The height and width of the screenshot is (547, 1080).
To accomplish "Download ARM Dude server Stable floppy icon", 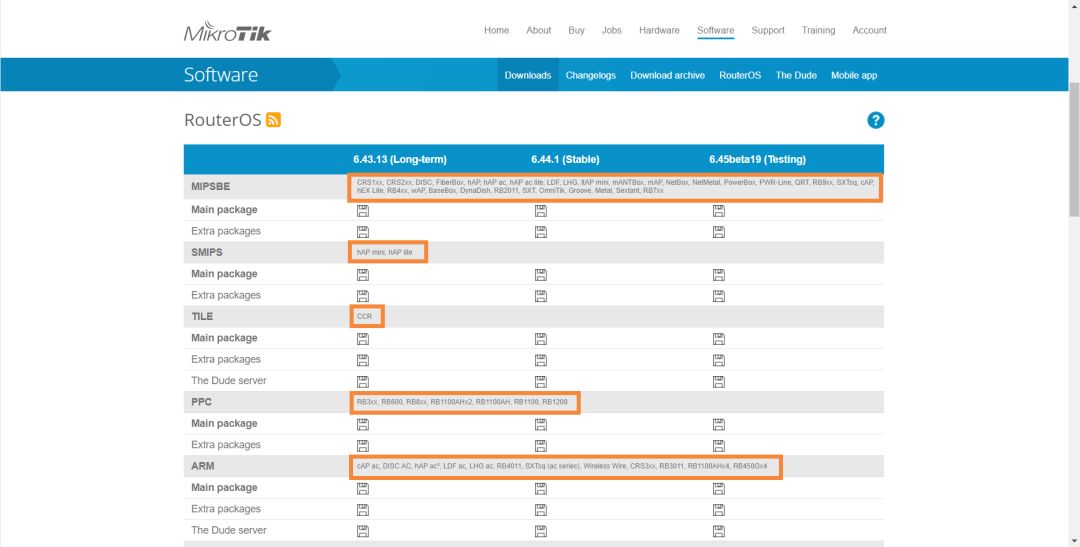I will [540, 531].
